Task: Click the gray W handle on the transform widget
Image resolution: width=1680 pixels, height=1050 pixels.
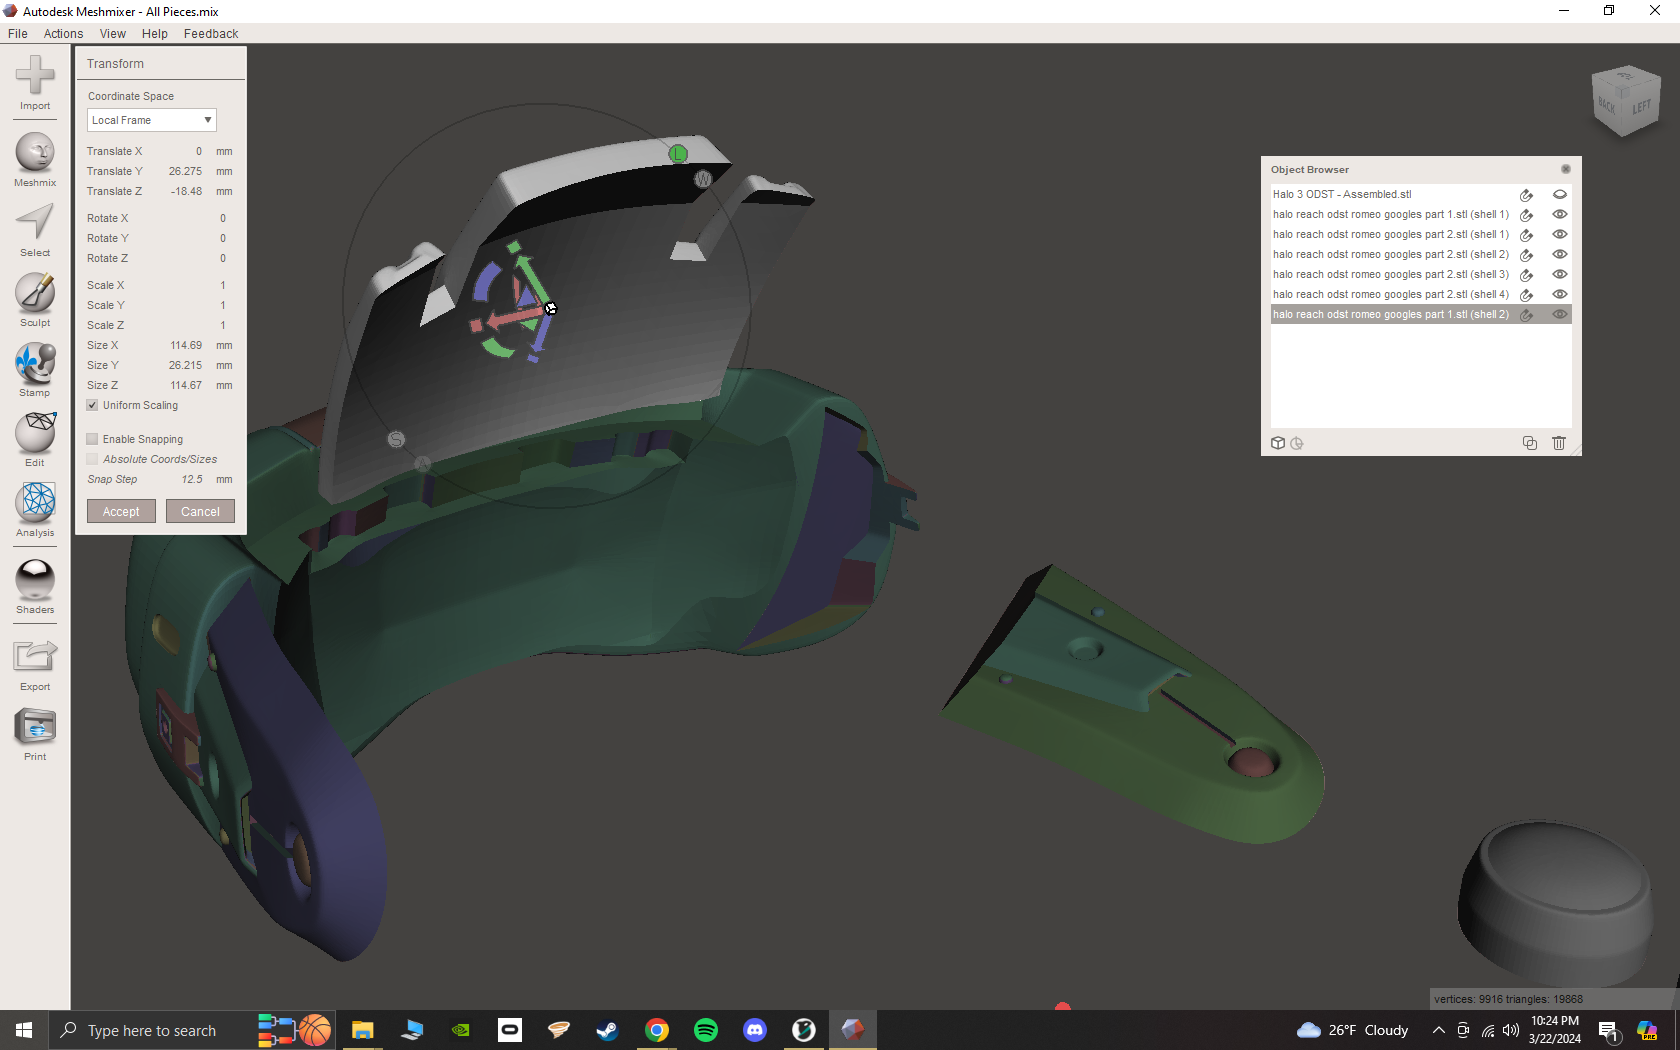Action: (703, 179)
